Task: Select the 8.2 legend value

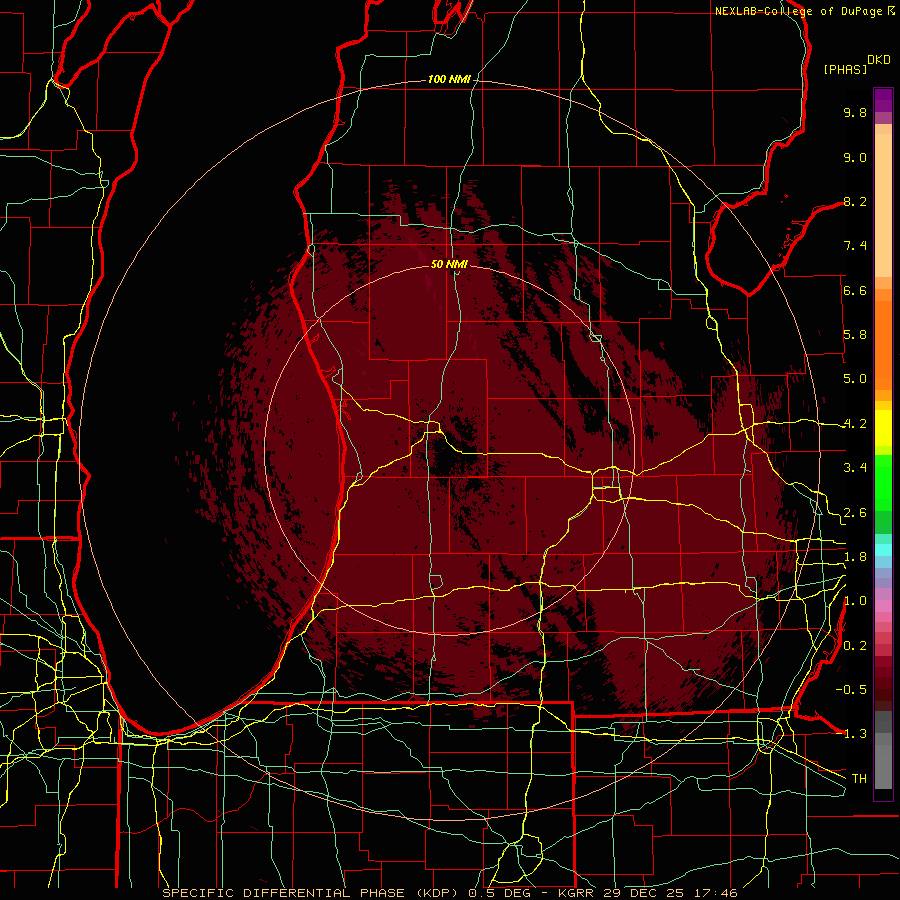Action: click(x=855, y=201)
